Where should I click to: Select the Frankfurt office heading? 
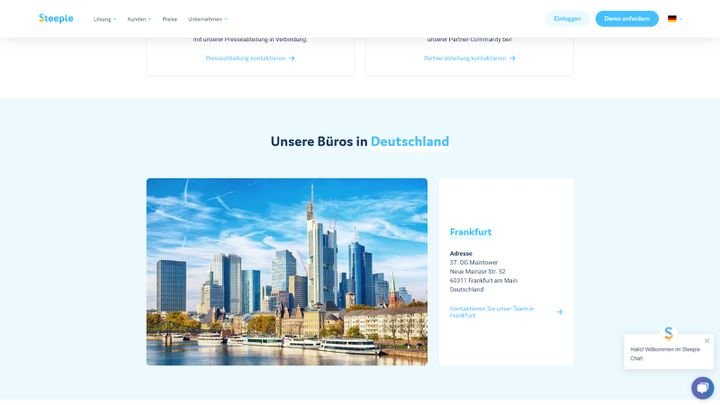(470, 232)
